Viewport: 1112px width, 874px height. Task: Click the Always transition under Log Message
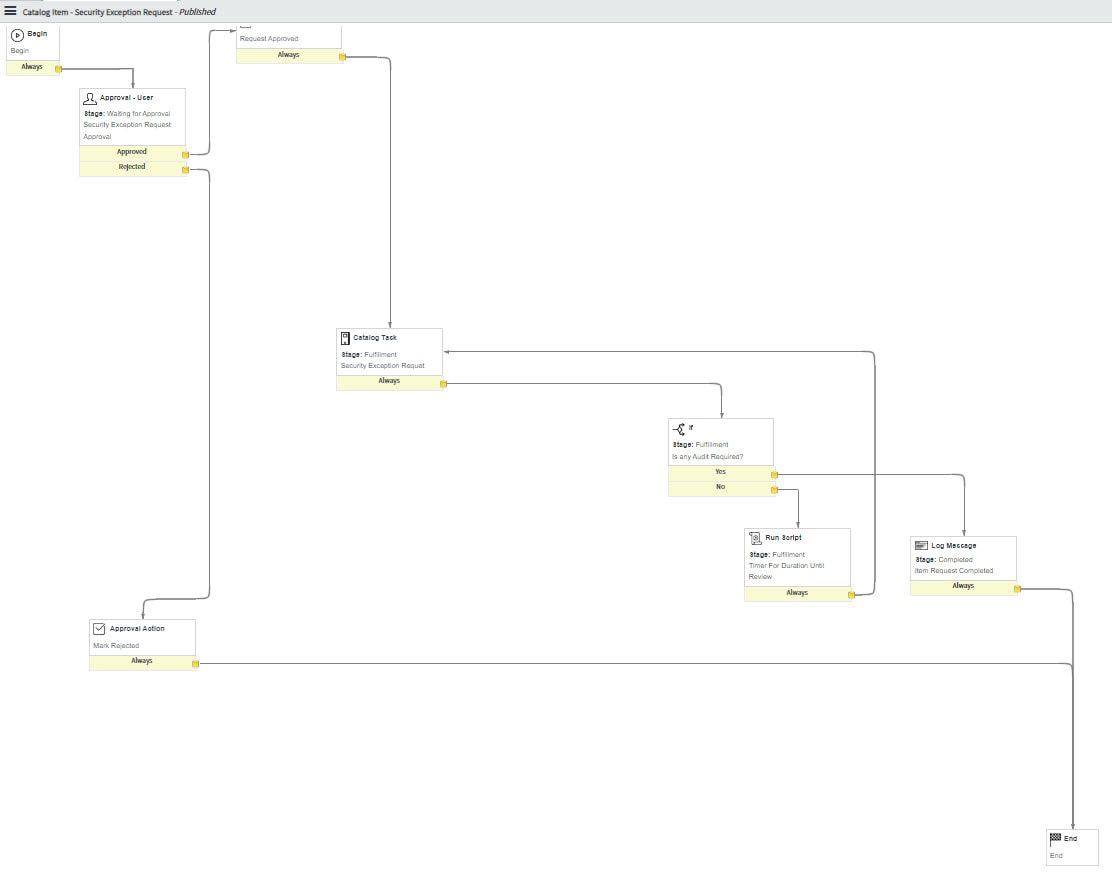pos(963,587)
